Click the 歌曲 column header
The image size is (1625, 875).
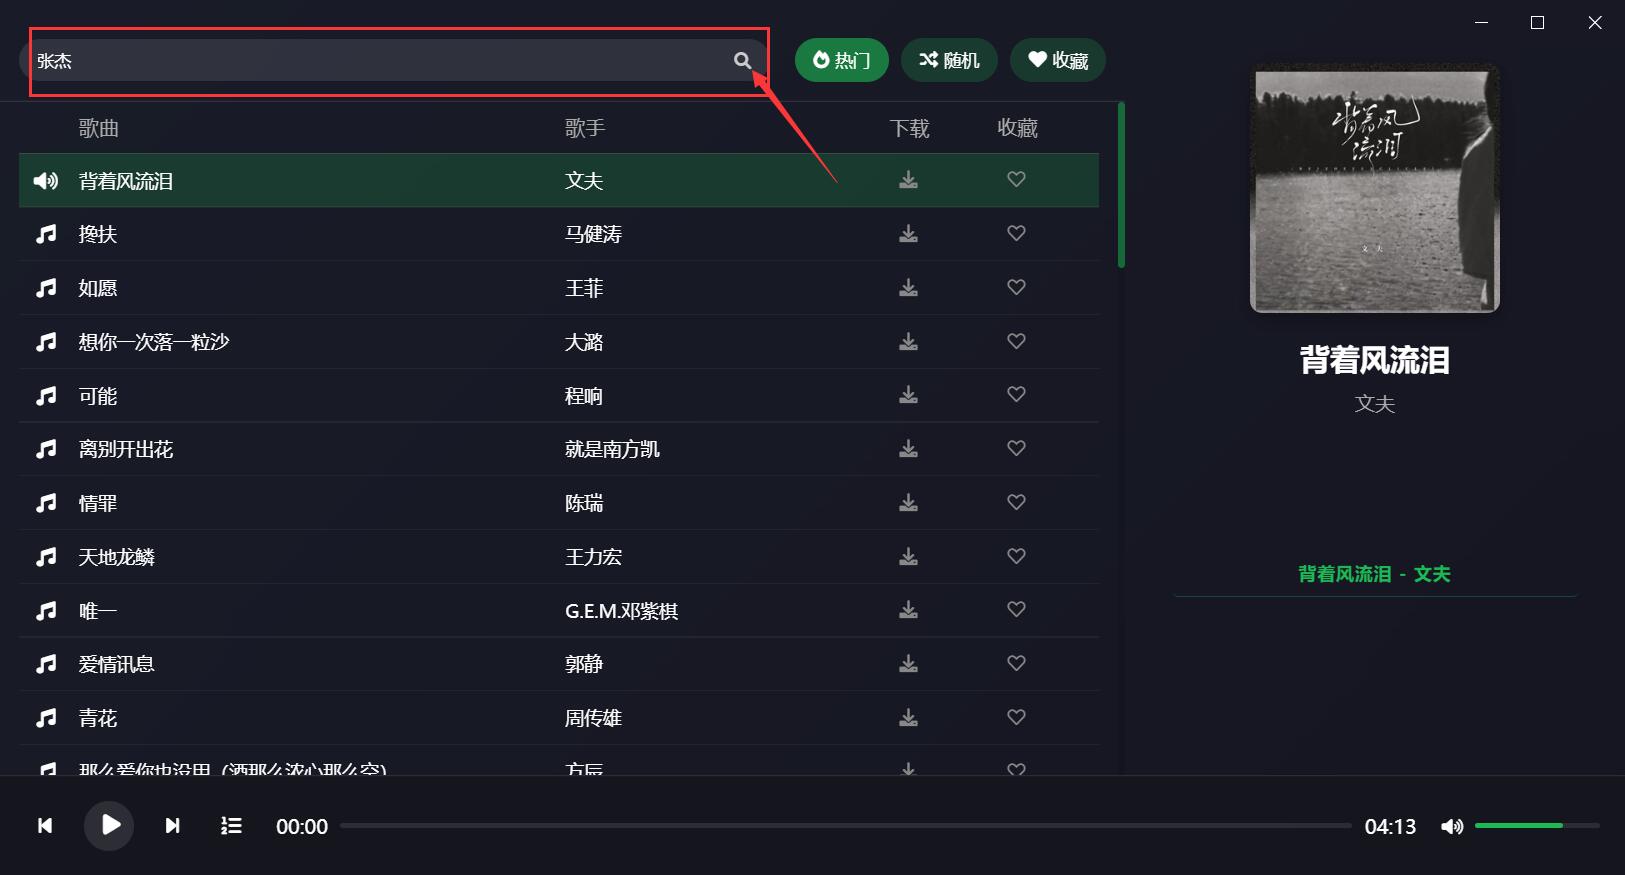tap(97, 128)
